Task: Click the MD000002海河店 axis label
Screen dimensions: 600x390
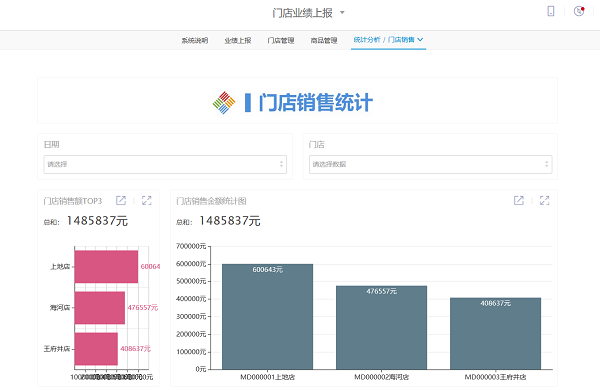Action: (x=382, y=377)
